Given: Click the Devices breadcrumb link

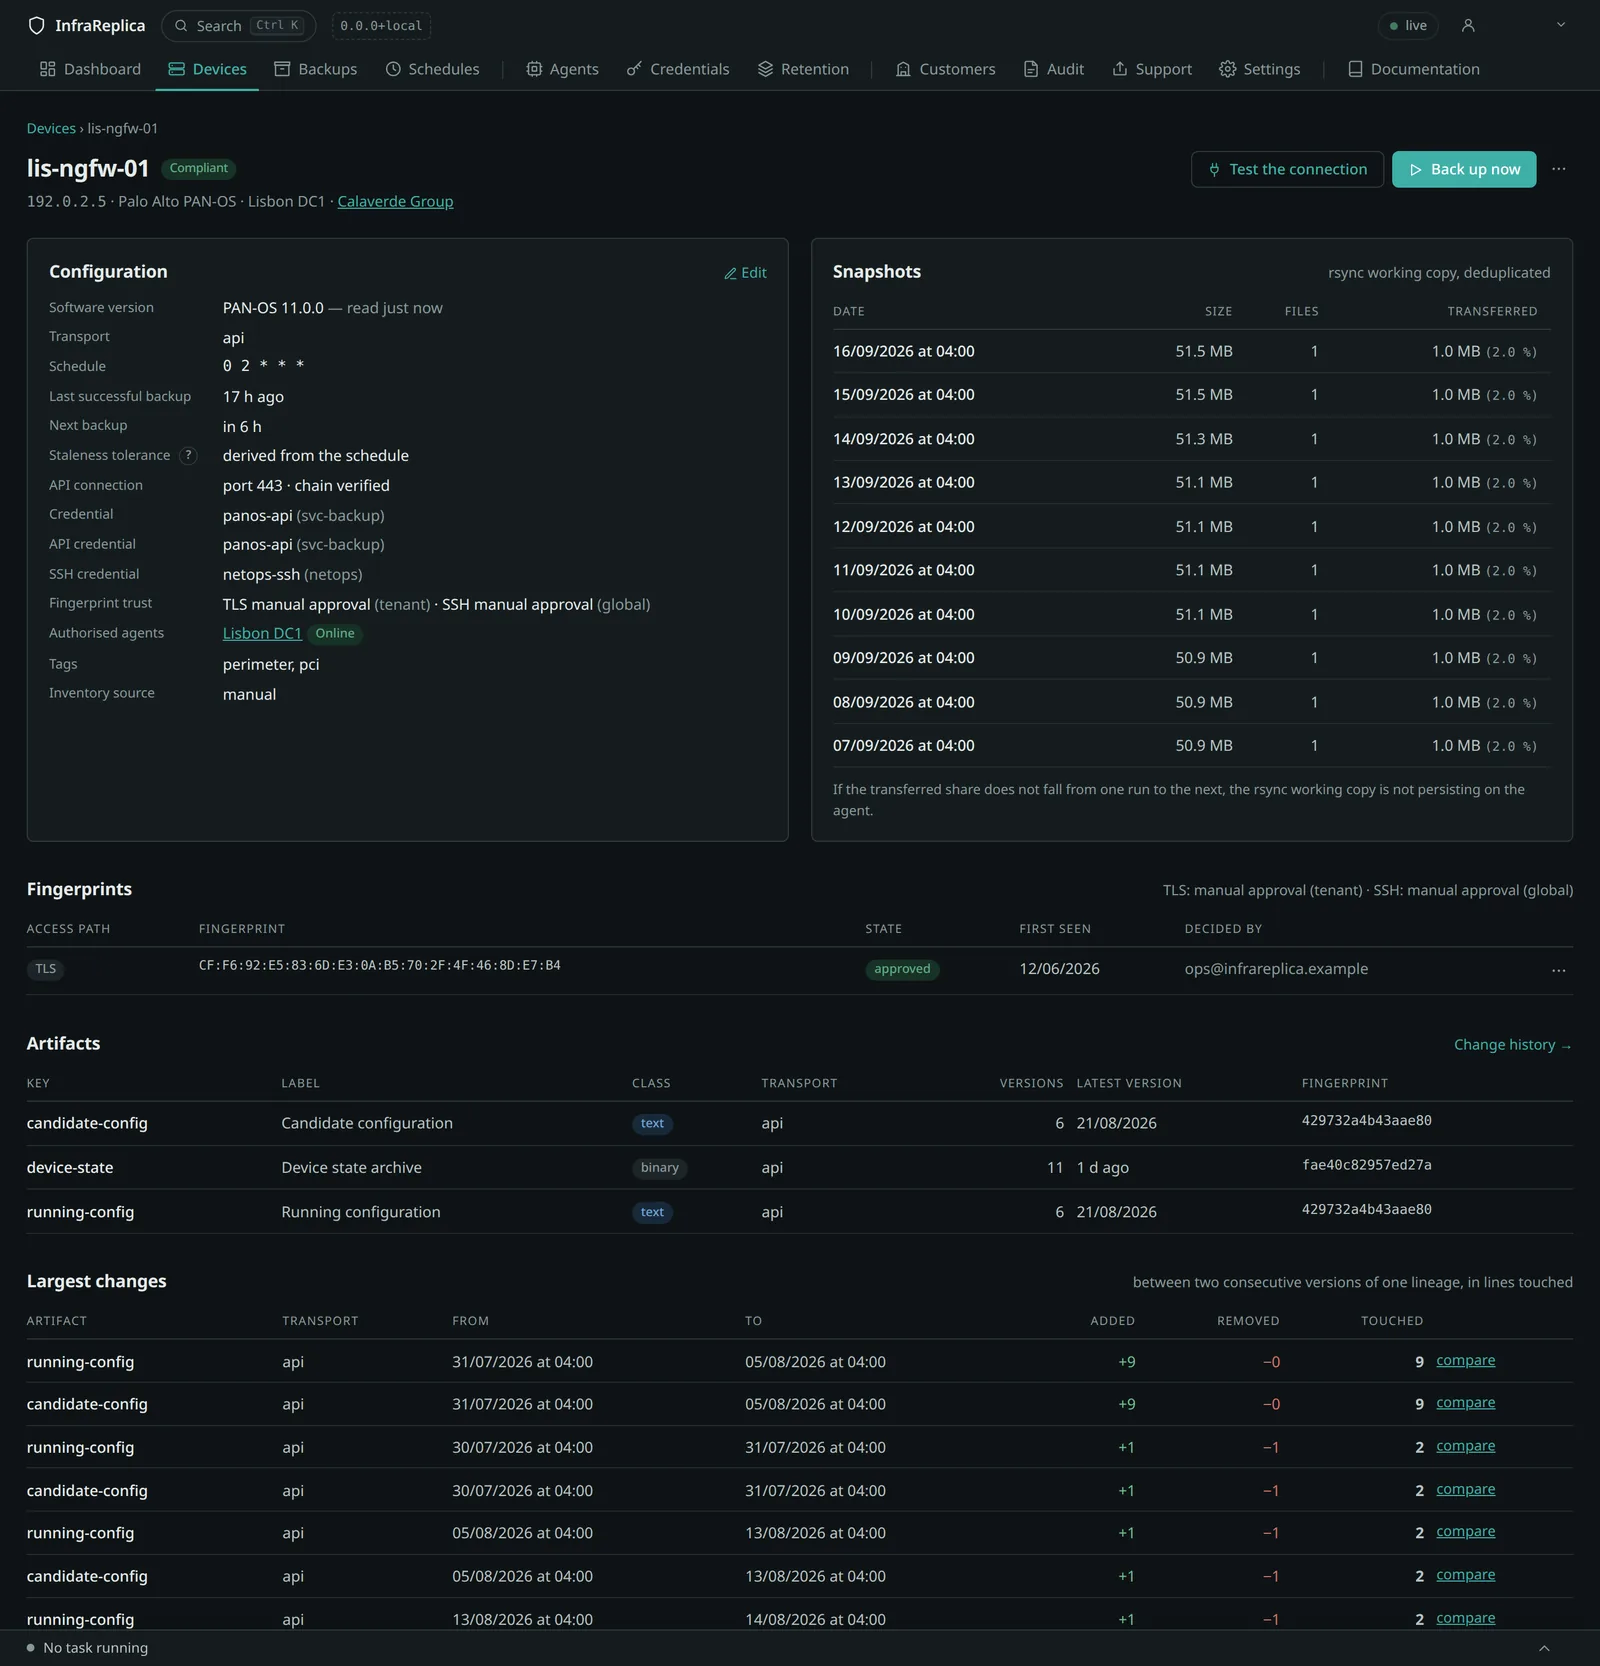Looking at the screenshot, I should click(51, 128).
